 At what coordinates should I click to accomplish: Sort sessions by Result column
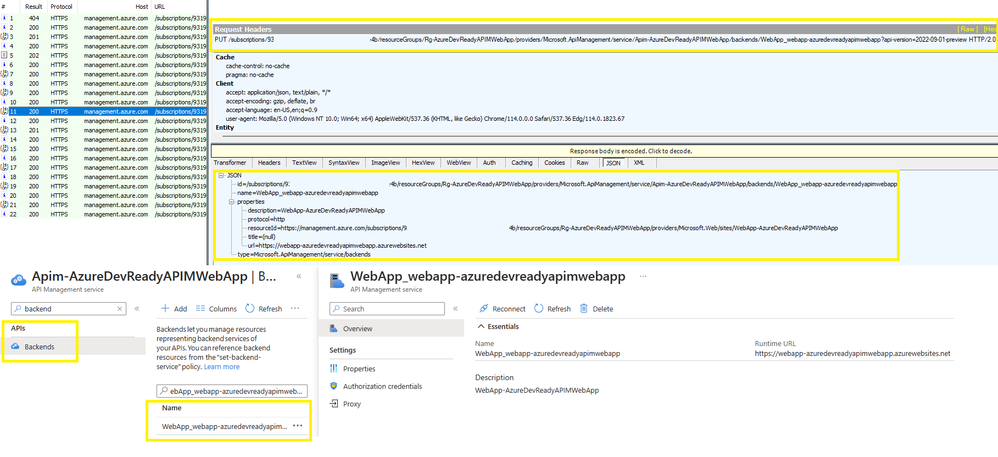34,6
